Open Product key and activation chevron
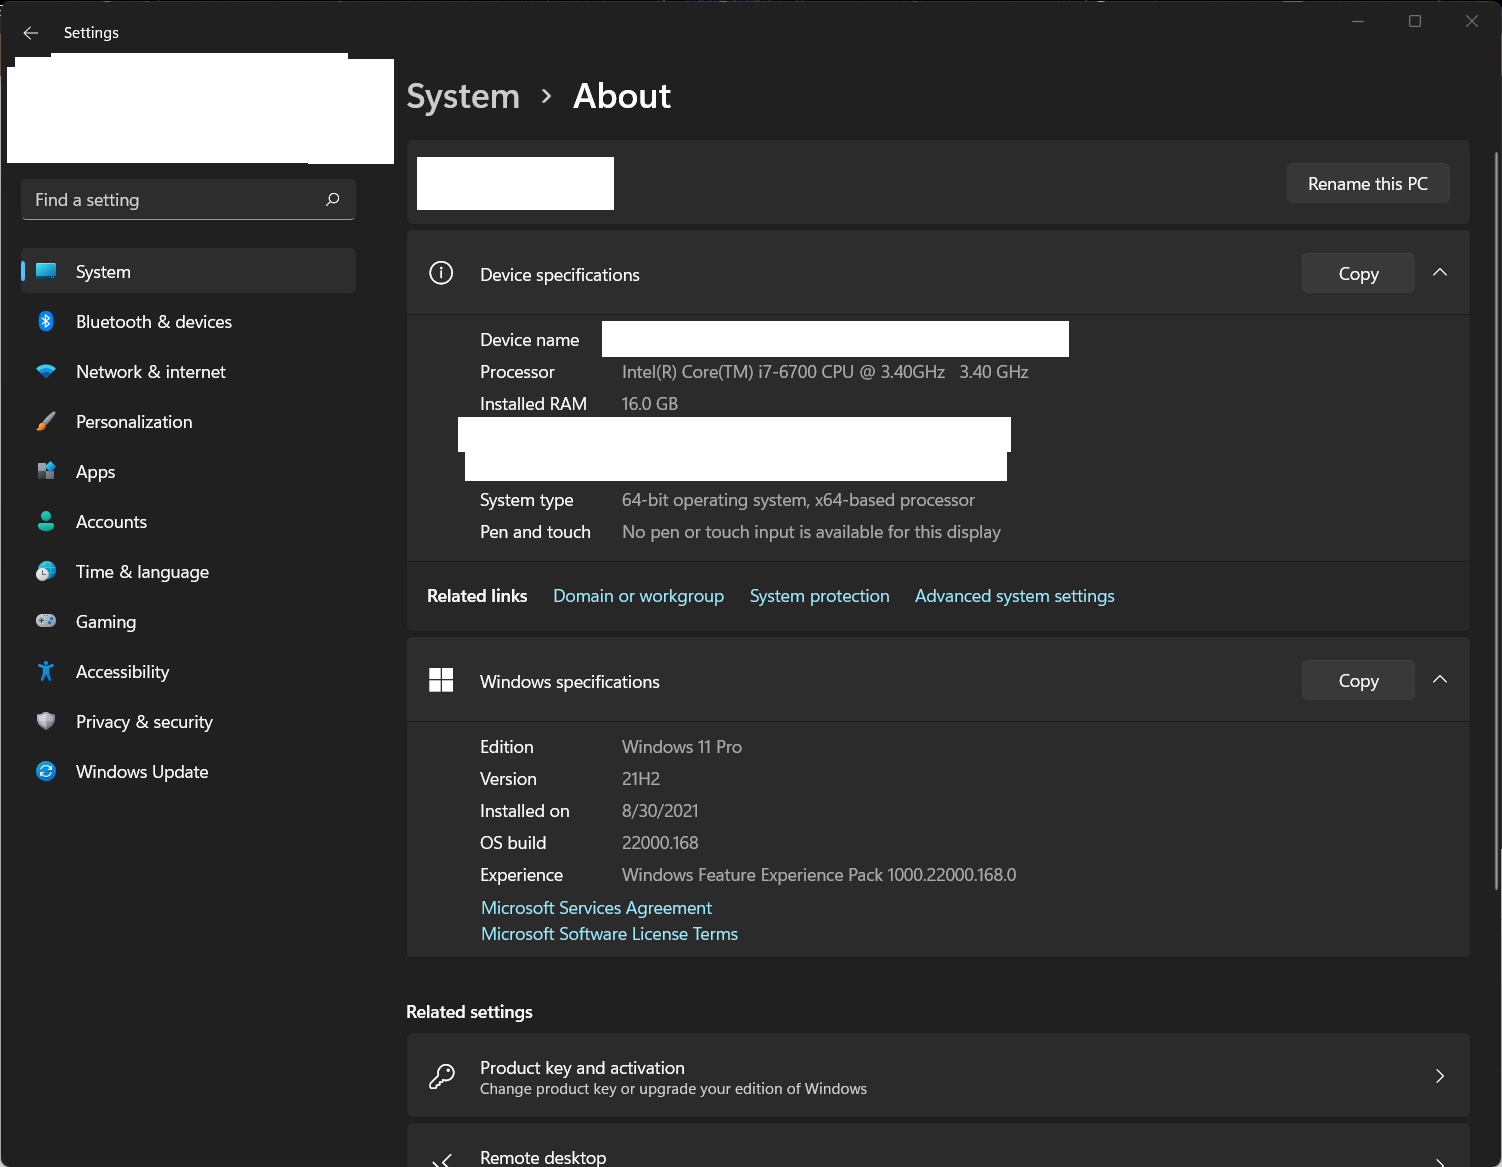Viewport: 1502px width, 1167px height. click(1440, 1076)
